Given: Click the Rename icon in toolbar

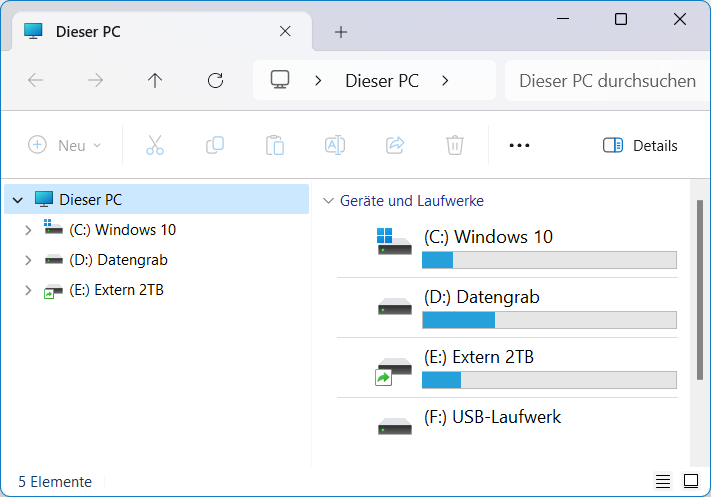Looking at the screenshot, I should (334, 145).
